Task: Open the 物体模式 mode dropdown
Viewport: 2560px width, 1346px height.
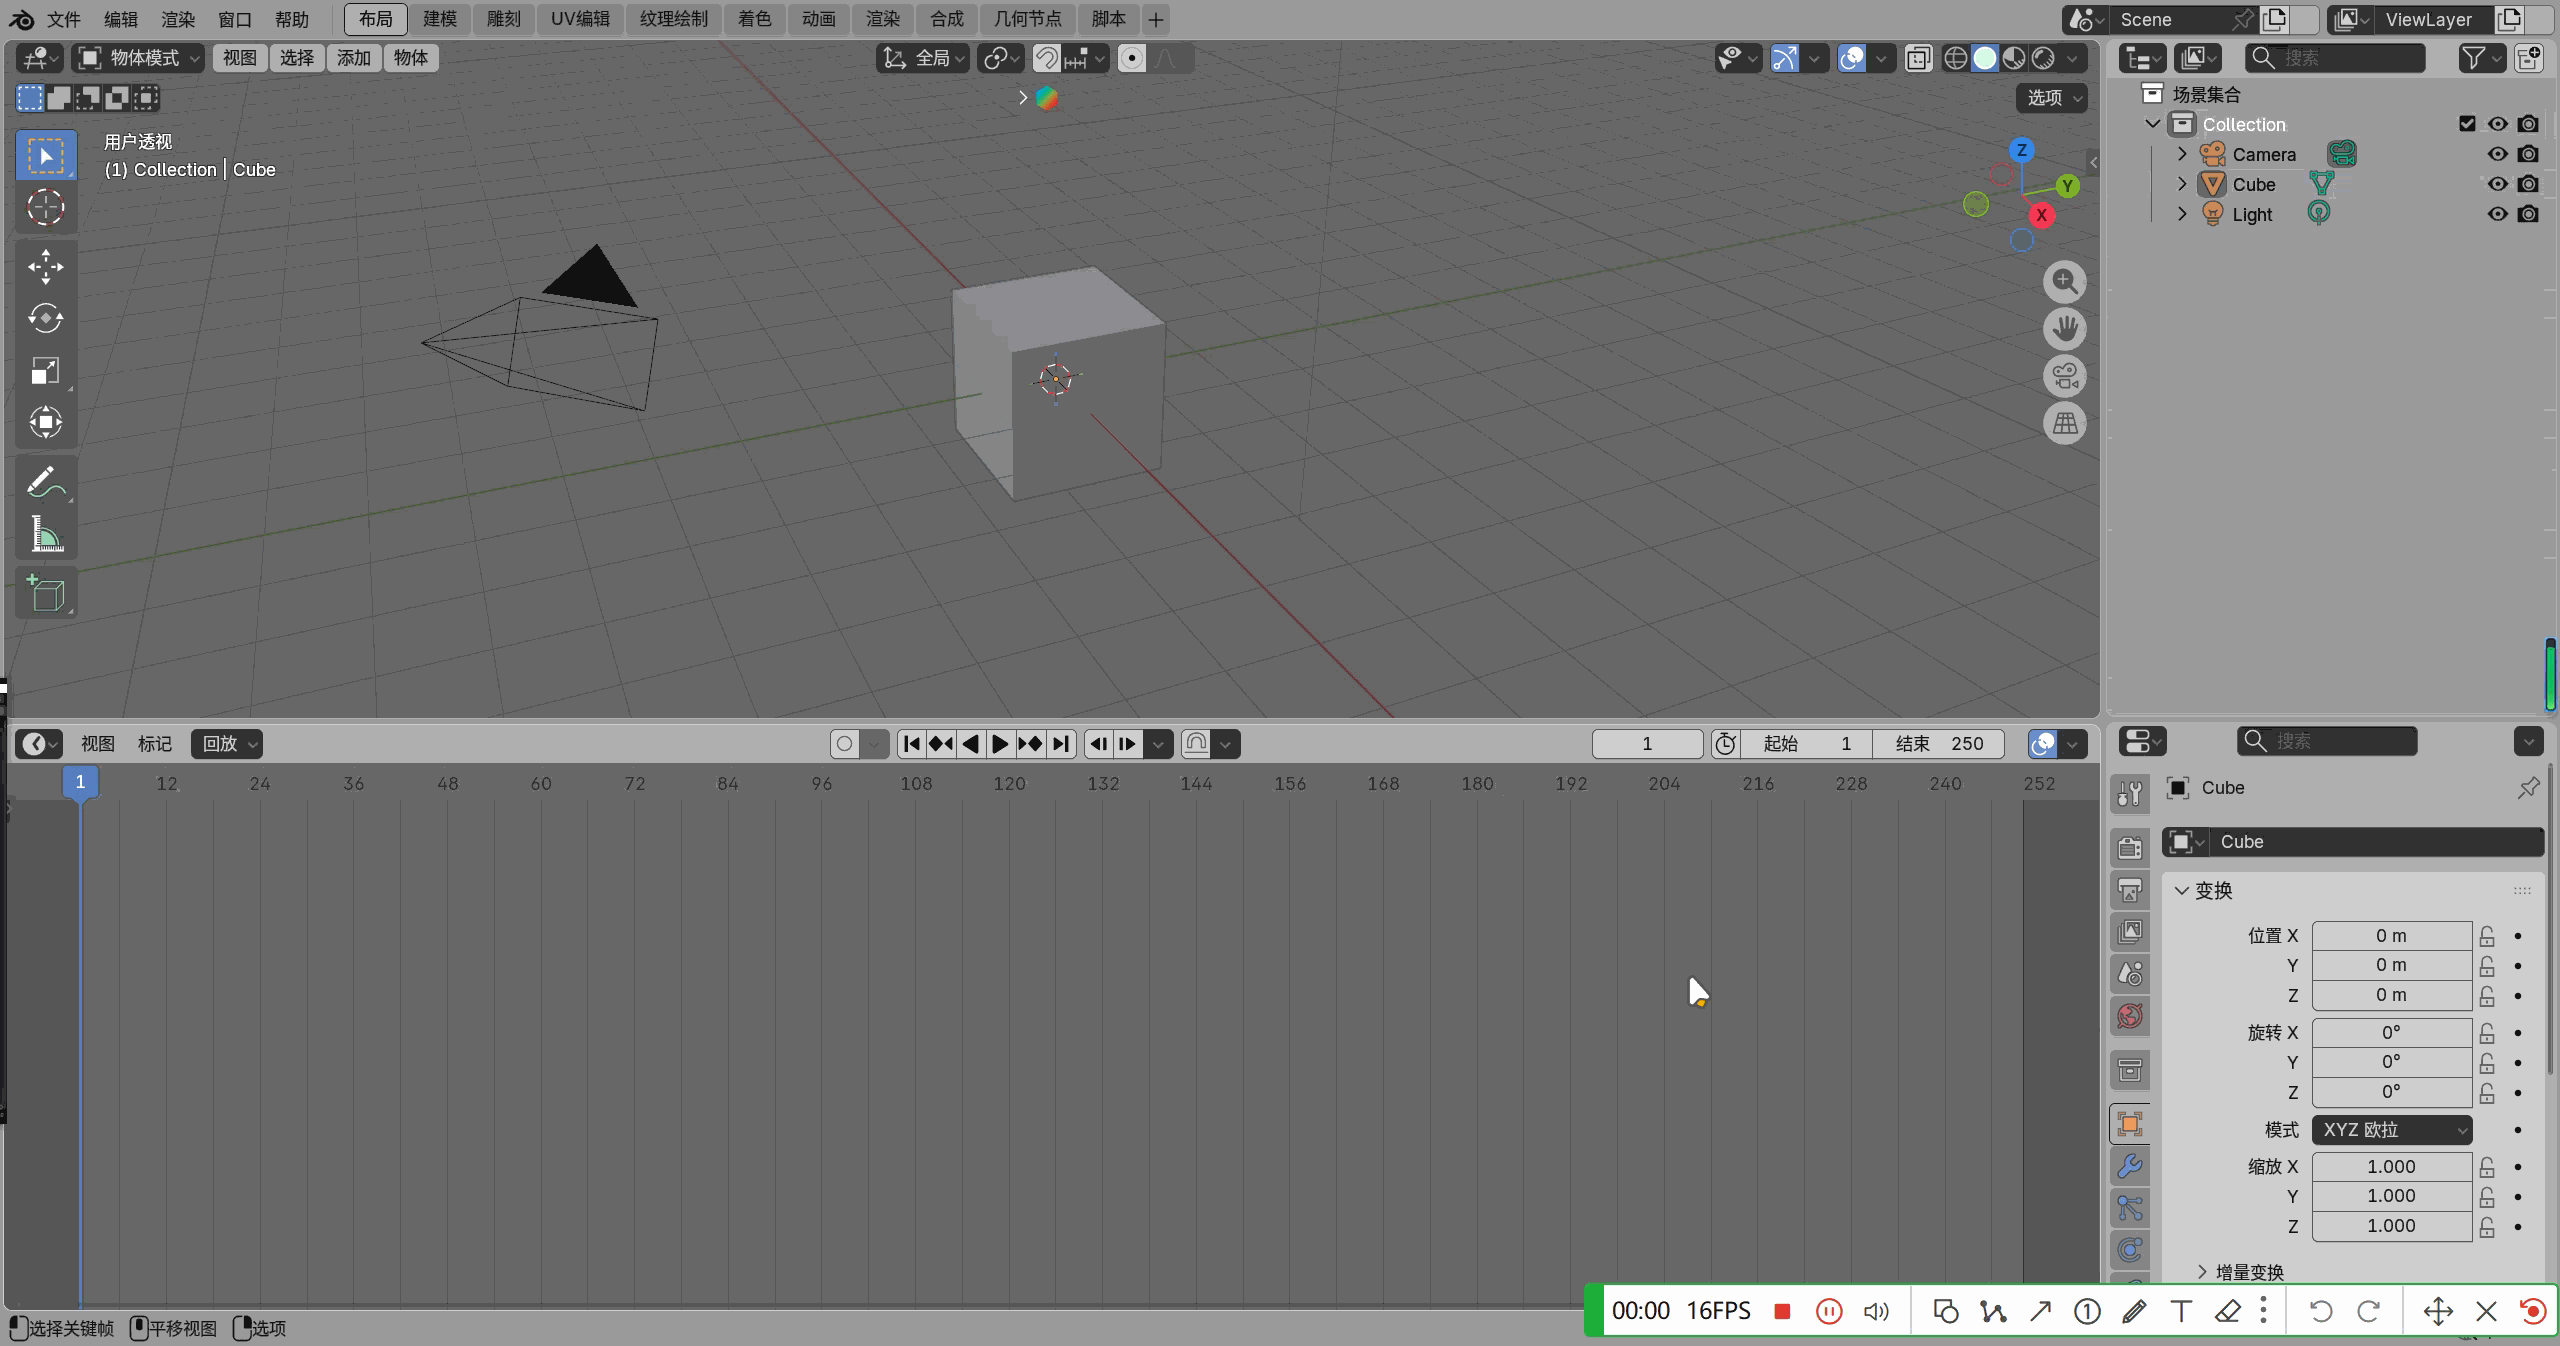Action: pos(139,58)
